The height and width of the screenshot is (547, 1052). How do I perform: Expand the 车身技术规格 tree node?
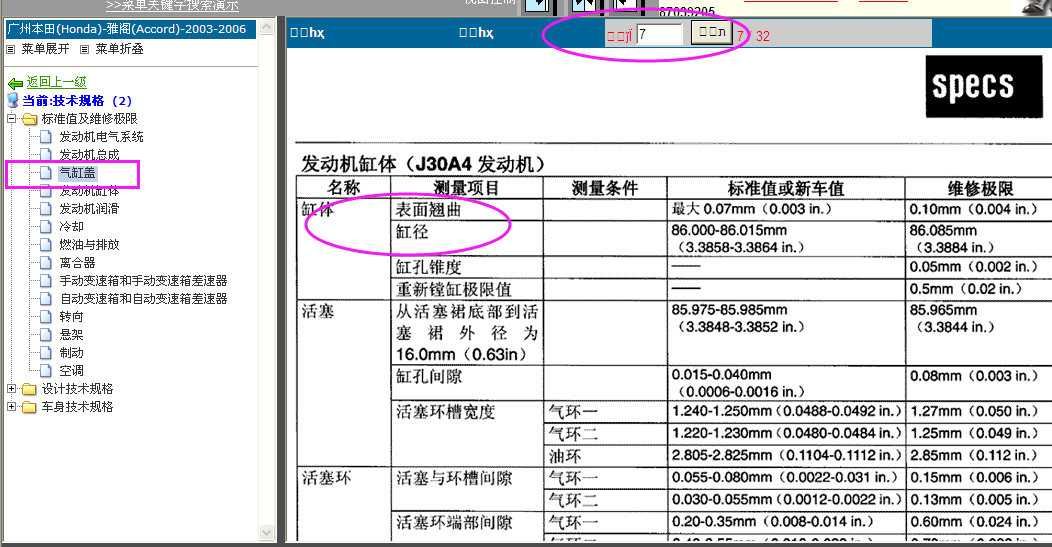click(x=11, y=407)
